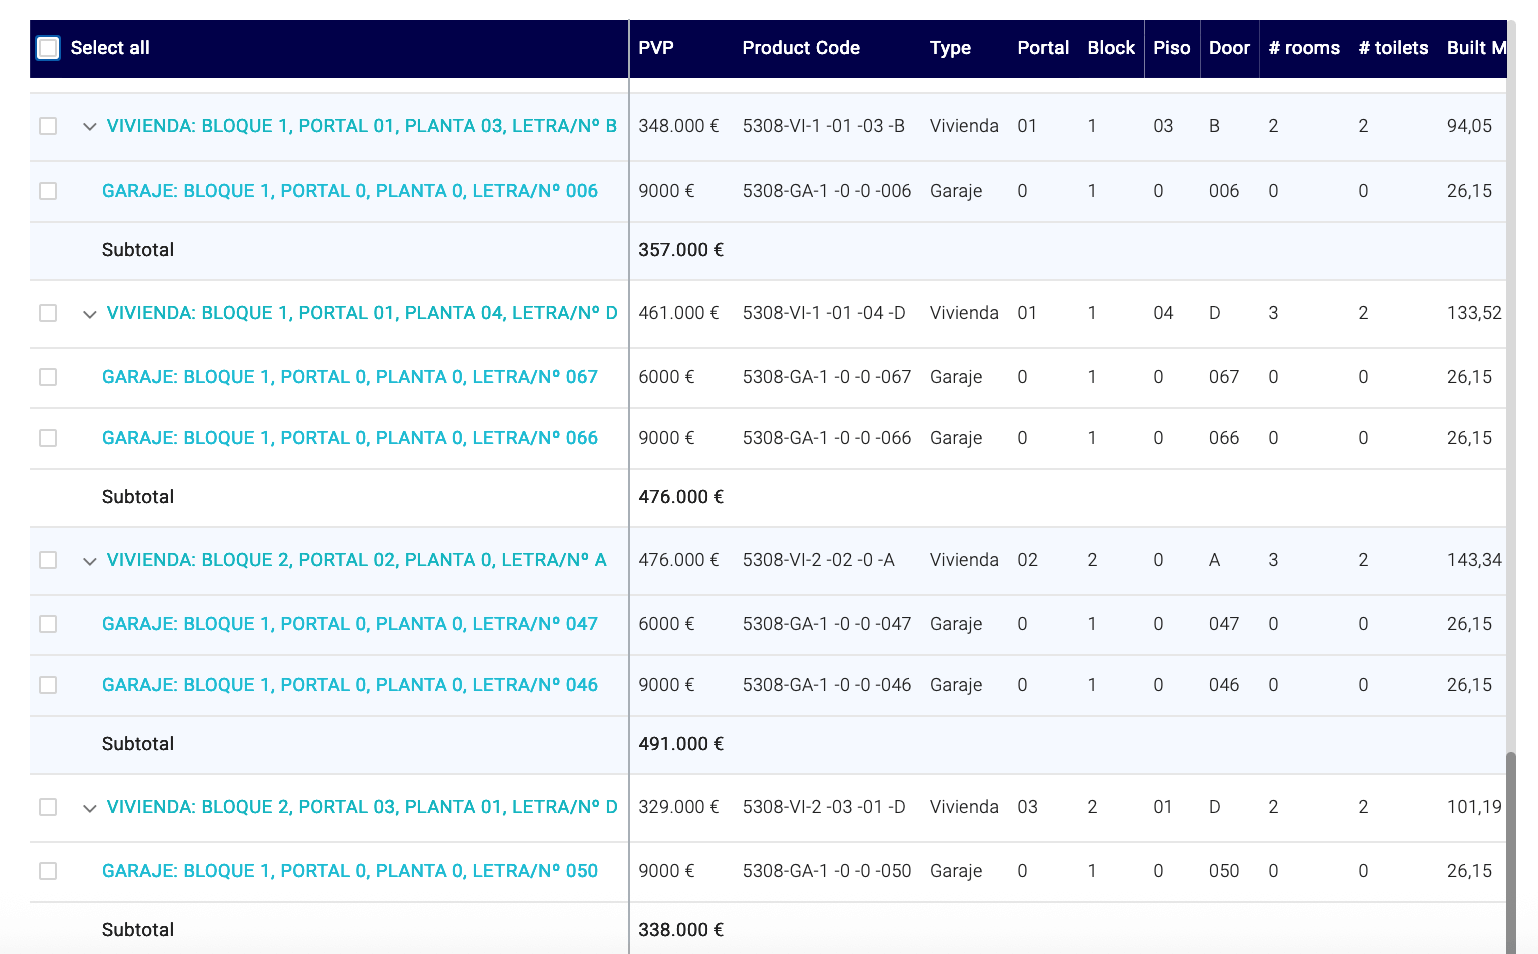The image size is (1538, 954).
Task: Select product code 5308-GA-1 -0 -0 -046
Action: coord(827,685)
